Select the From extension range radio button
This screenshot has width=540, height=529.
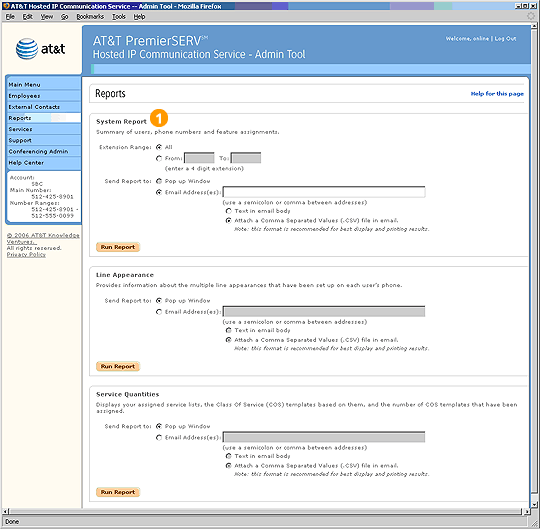click(159, 158)
